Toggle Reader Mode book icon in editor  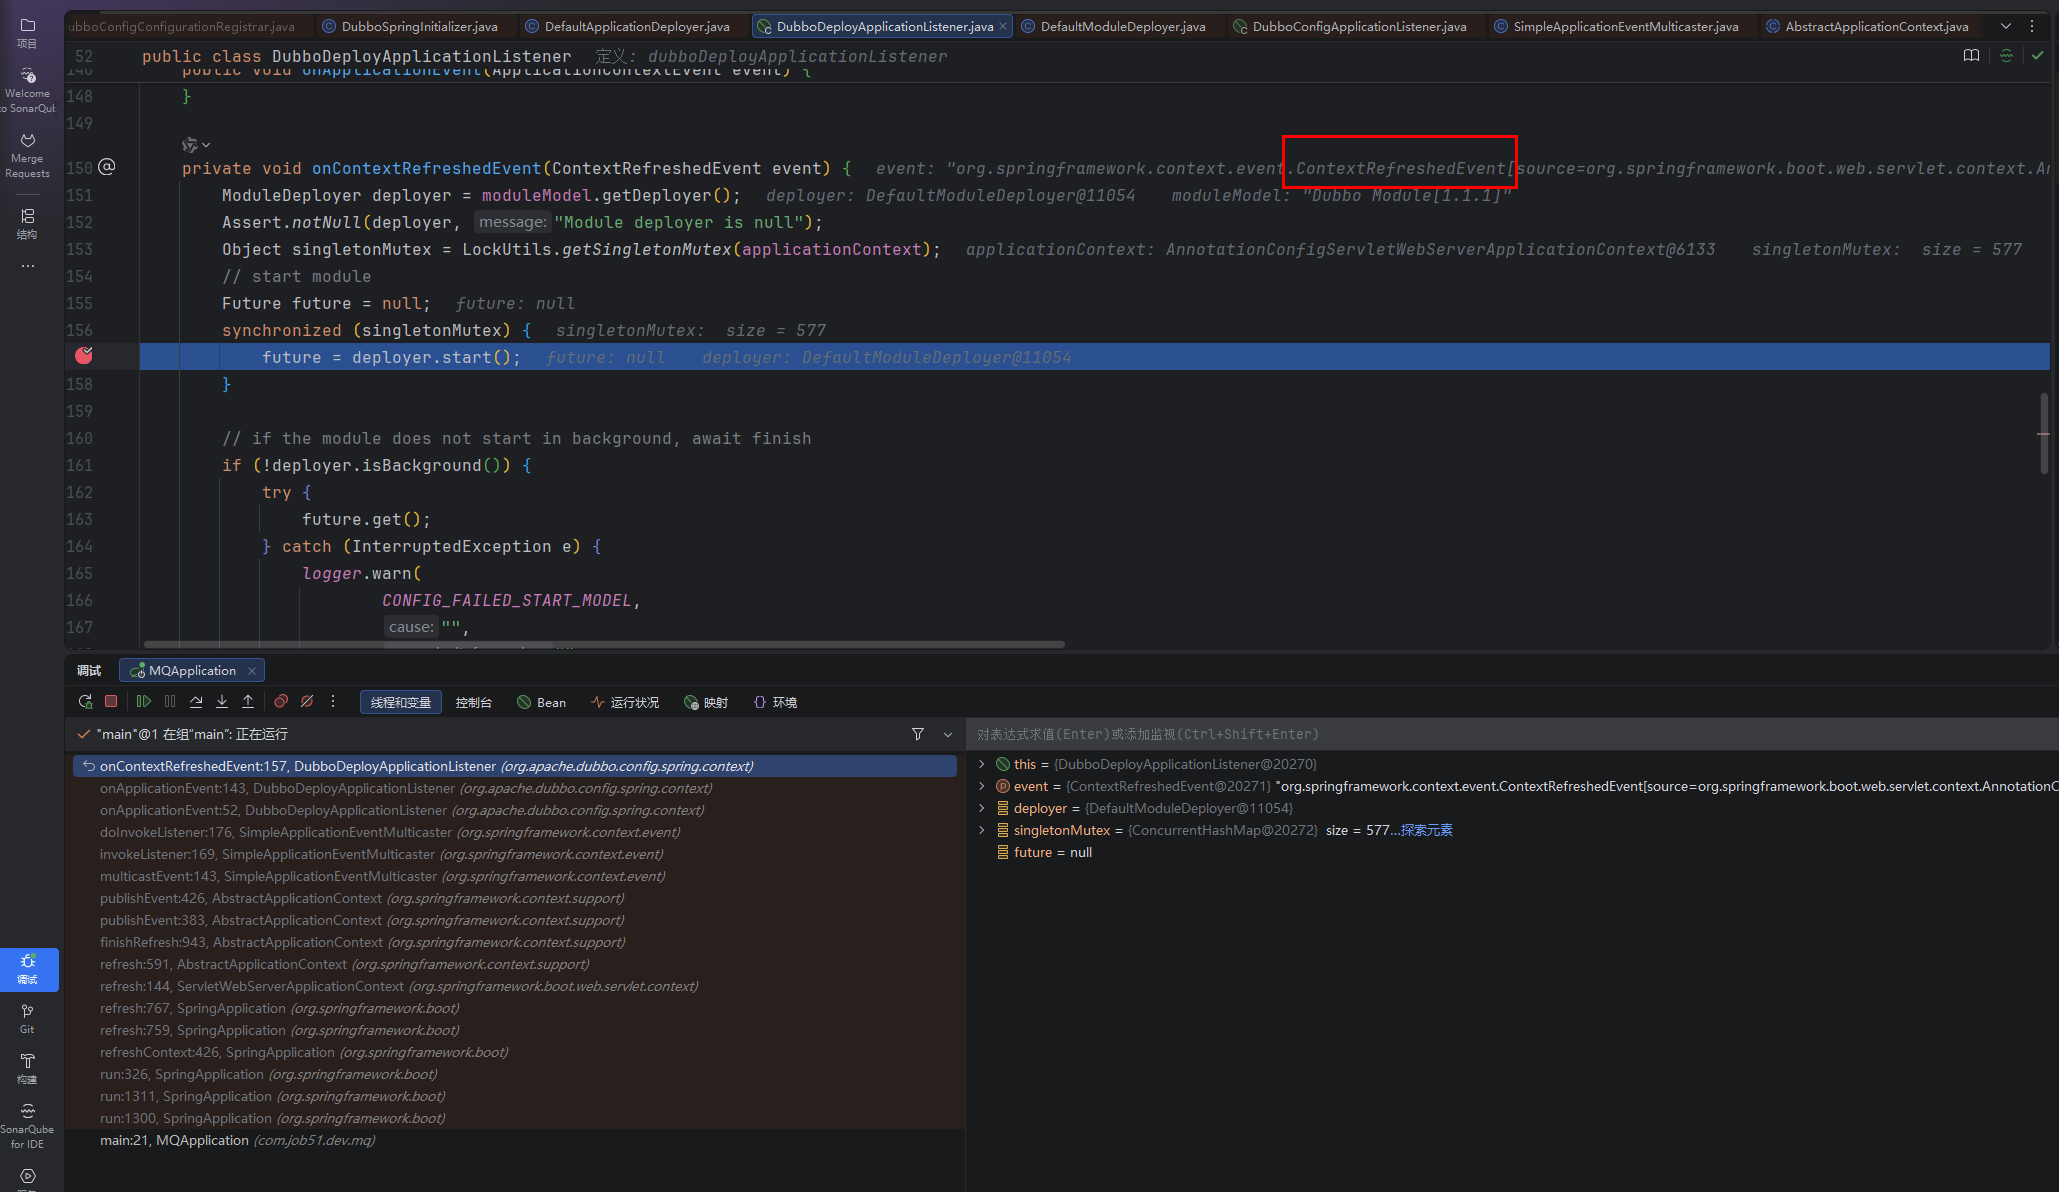click(x=1971, y=56)
